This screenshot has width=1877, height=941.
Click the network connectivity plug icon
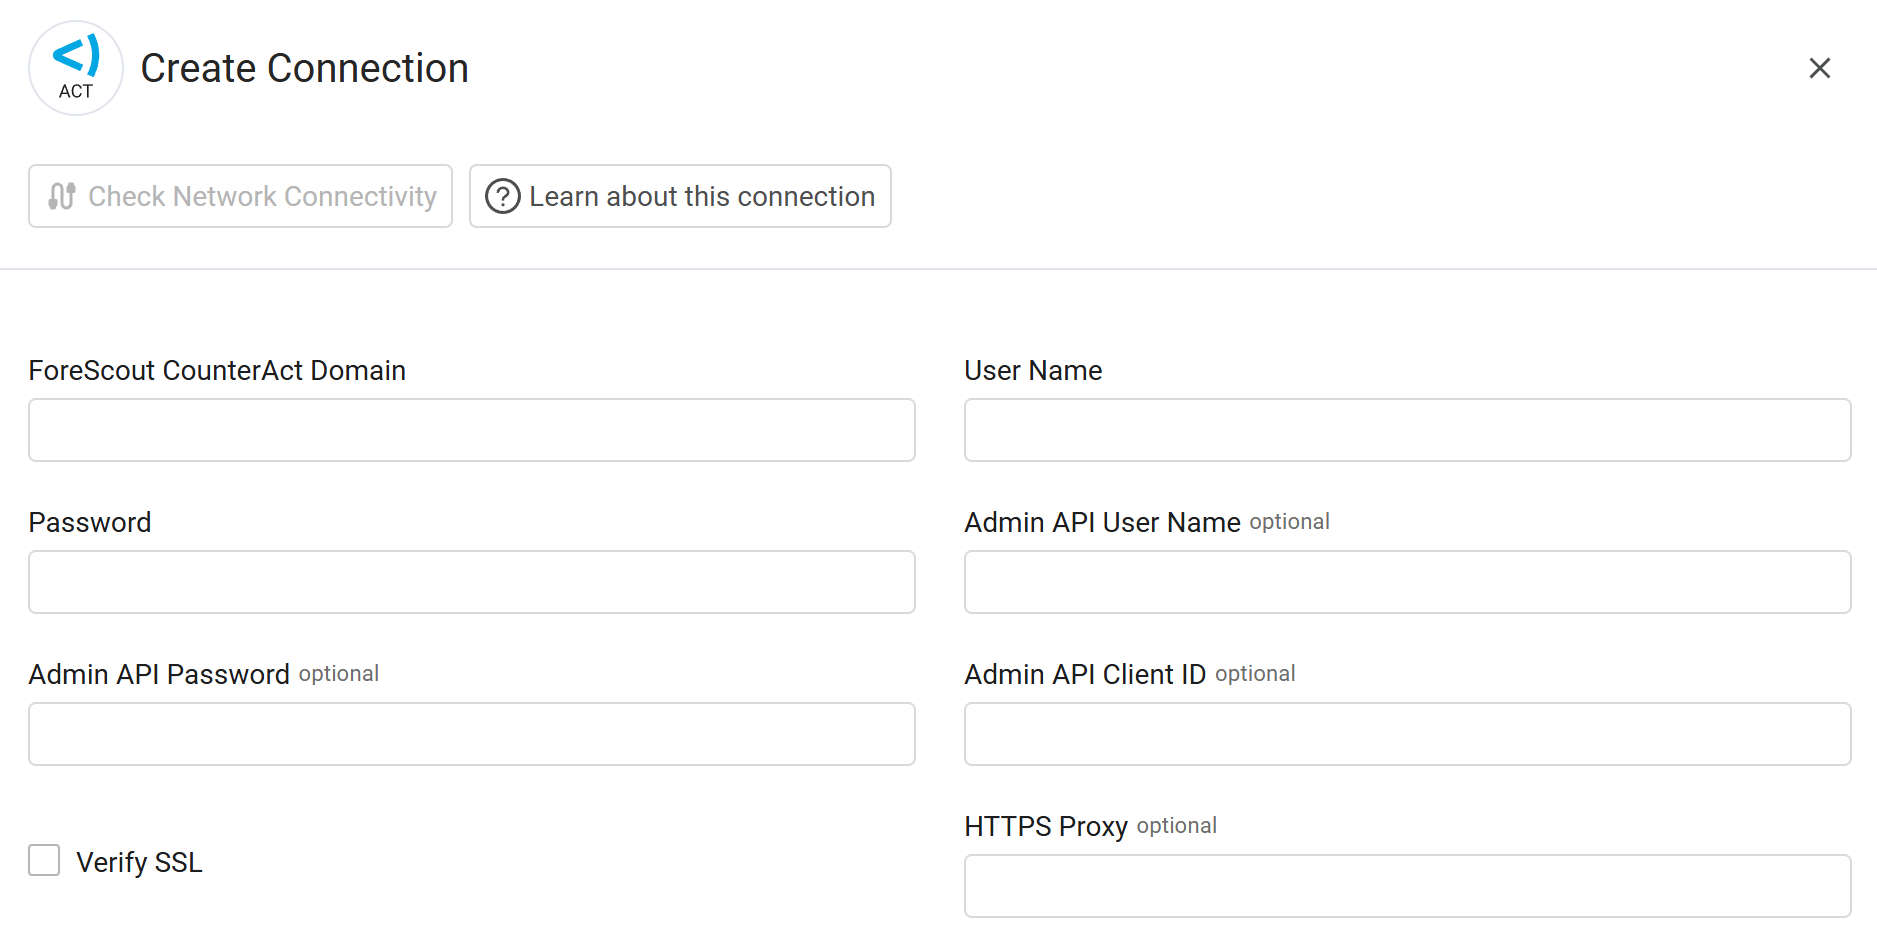62,196
